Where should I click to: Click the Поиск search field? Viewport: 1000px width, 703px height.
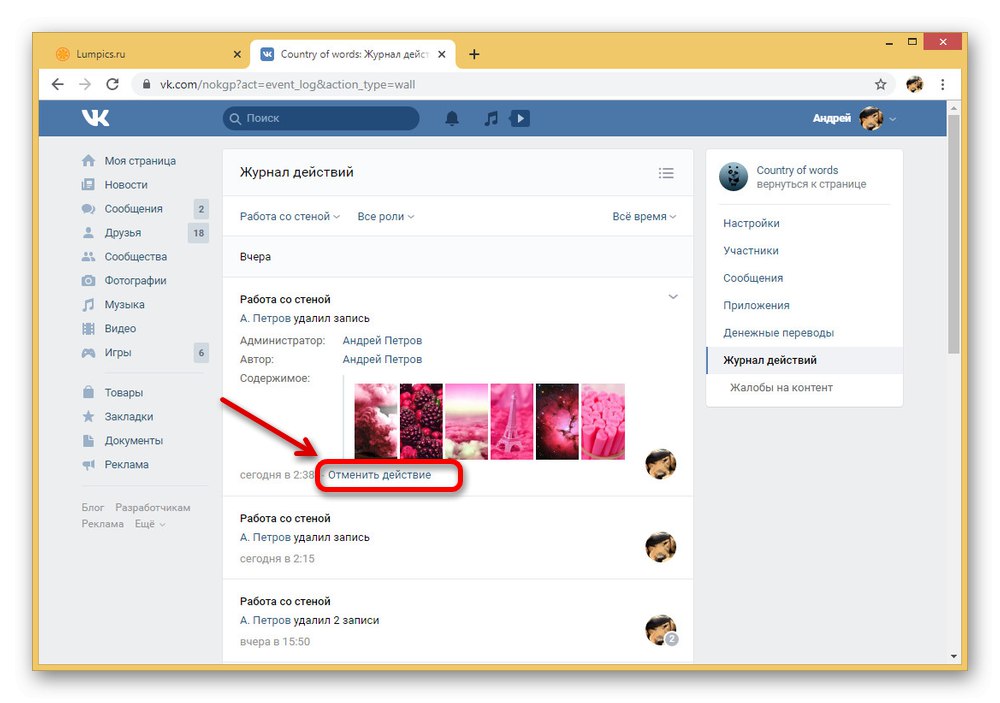pos(321,119)
